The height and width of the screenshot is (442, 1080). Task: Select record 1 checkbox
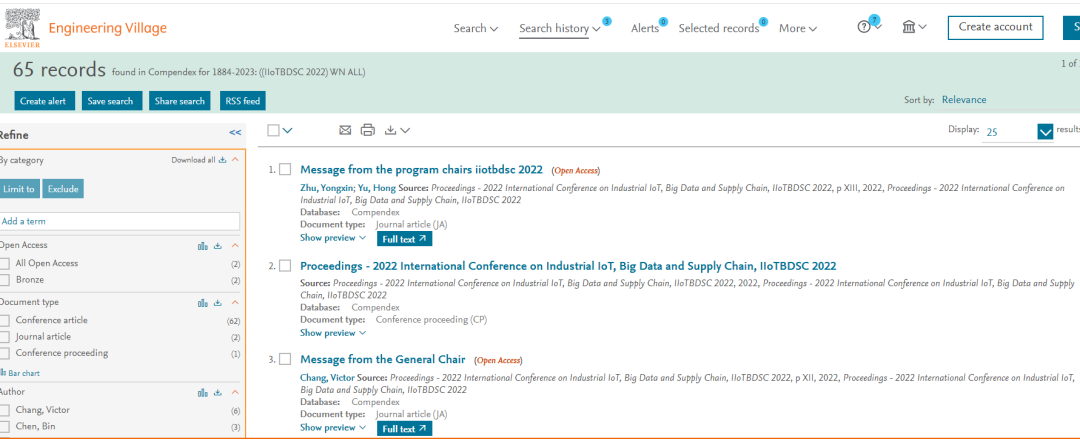[x=285, y=169]
